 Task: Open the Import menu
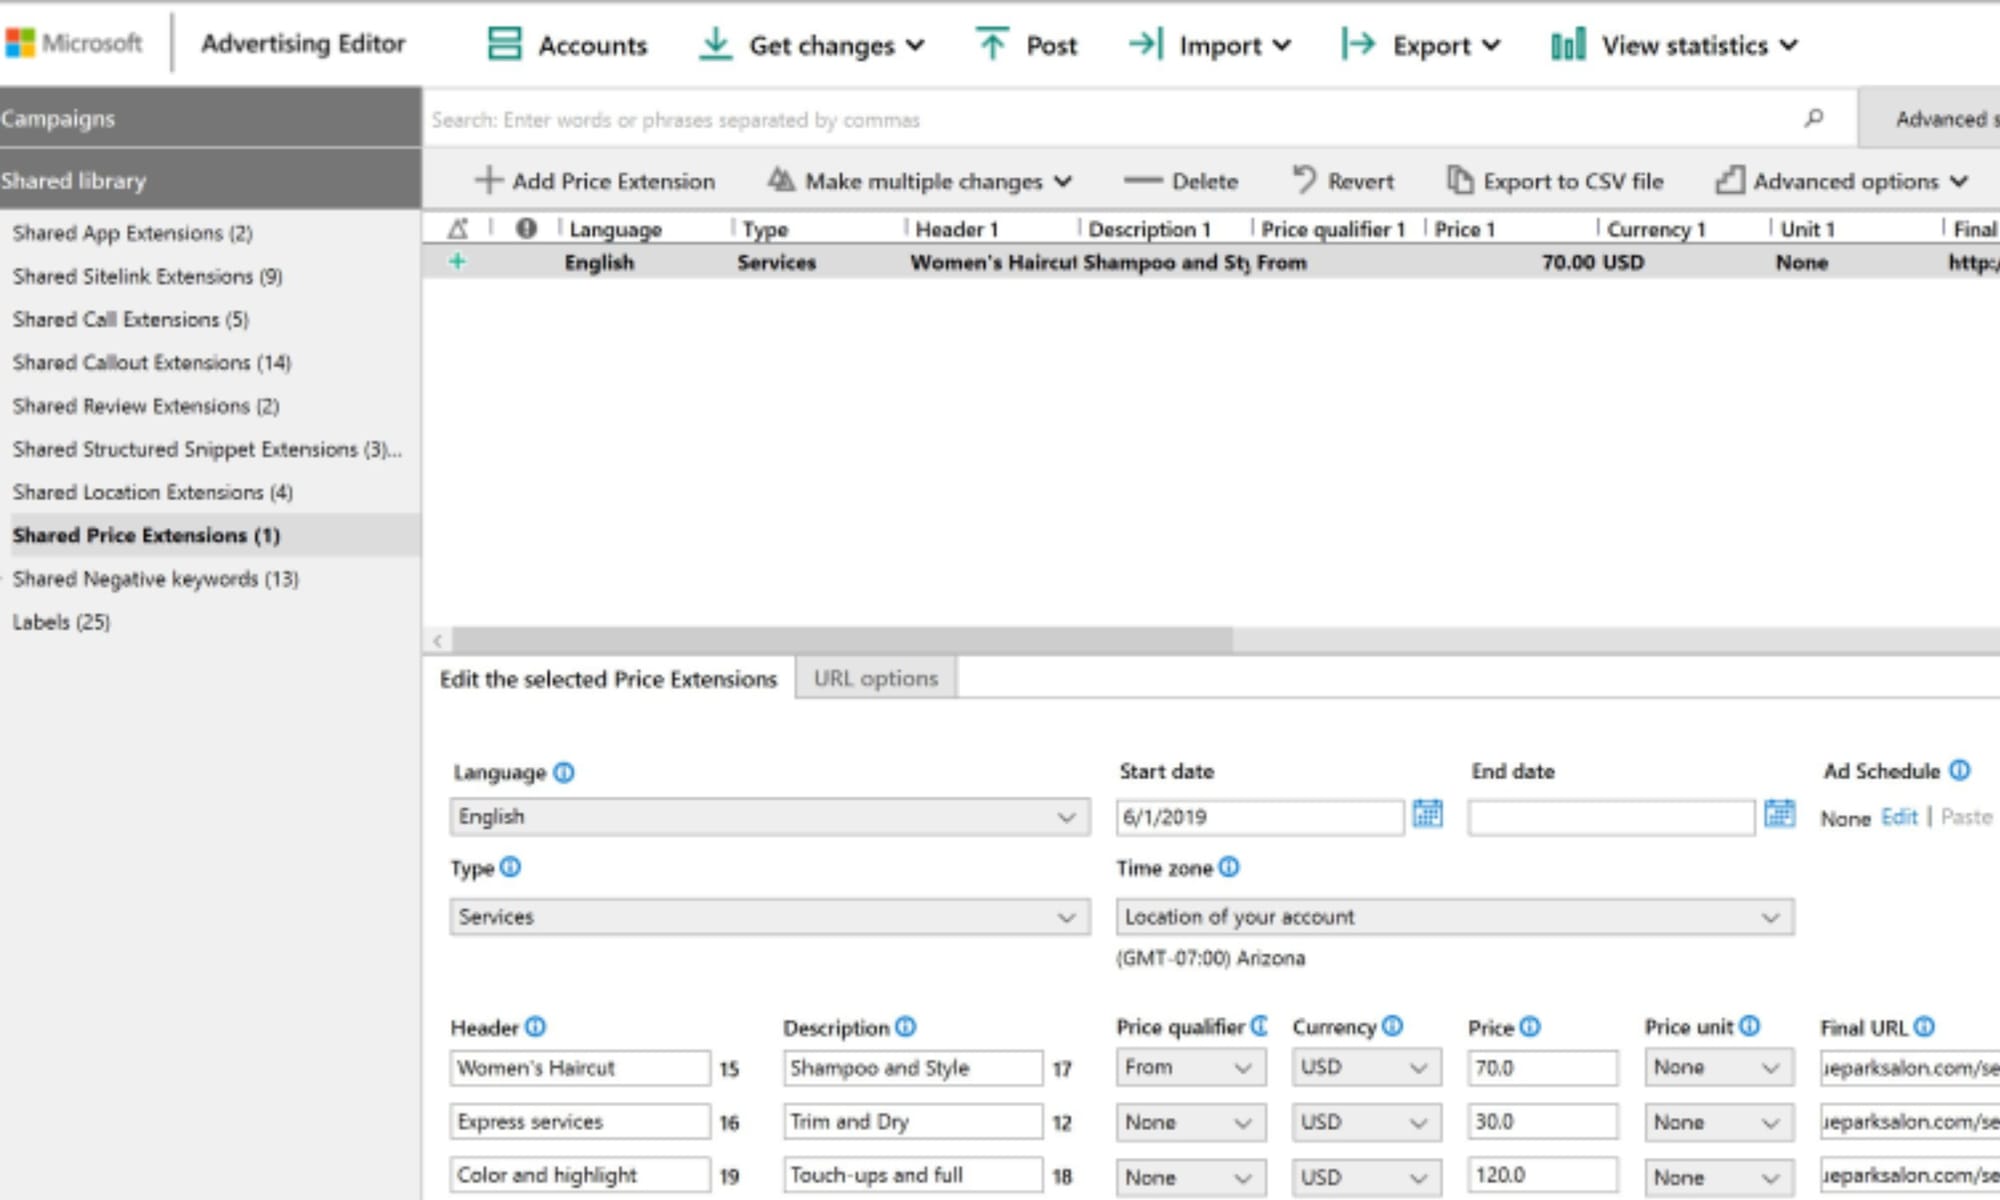tap(1282, 45)
